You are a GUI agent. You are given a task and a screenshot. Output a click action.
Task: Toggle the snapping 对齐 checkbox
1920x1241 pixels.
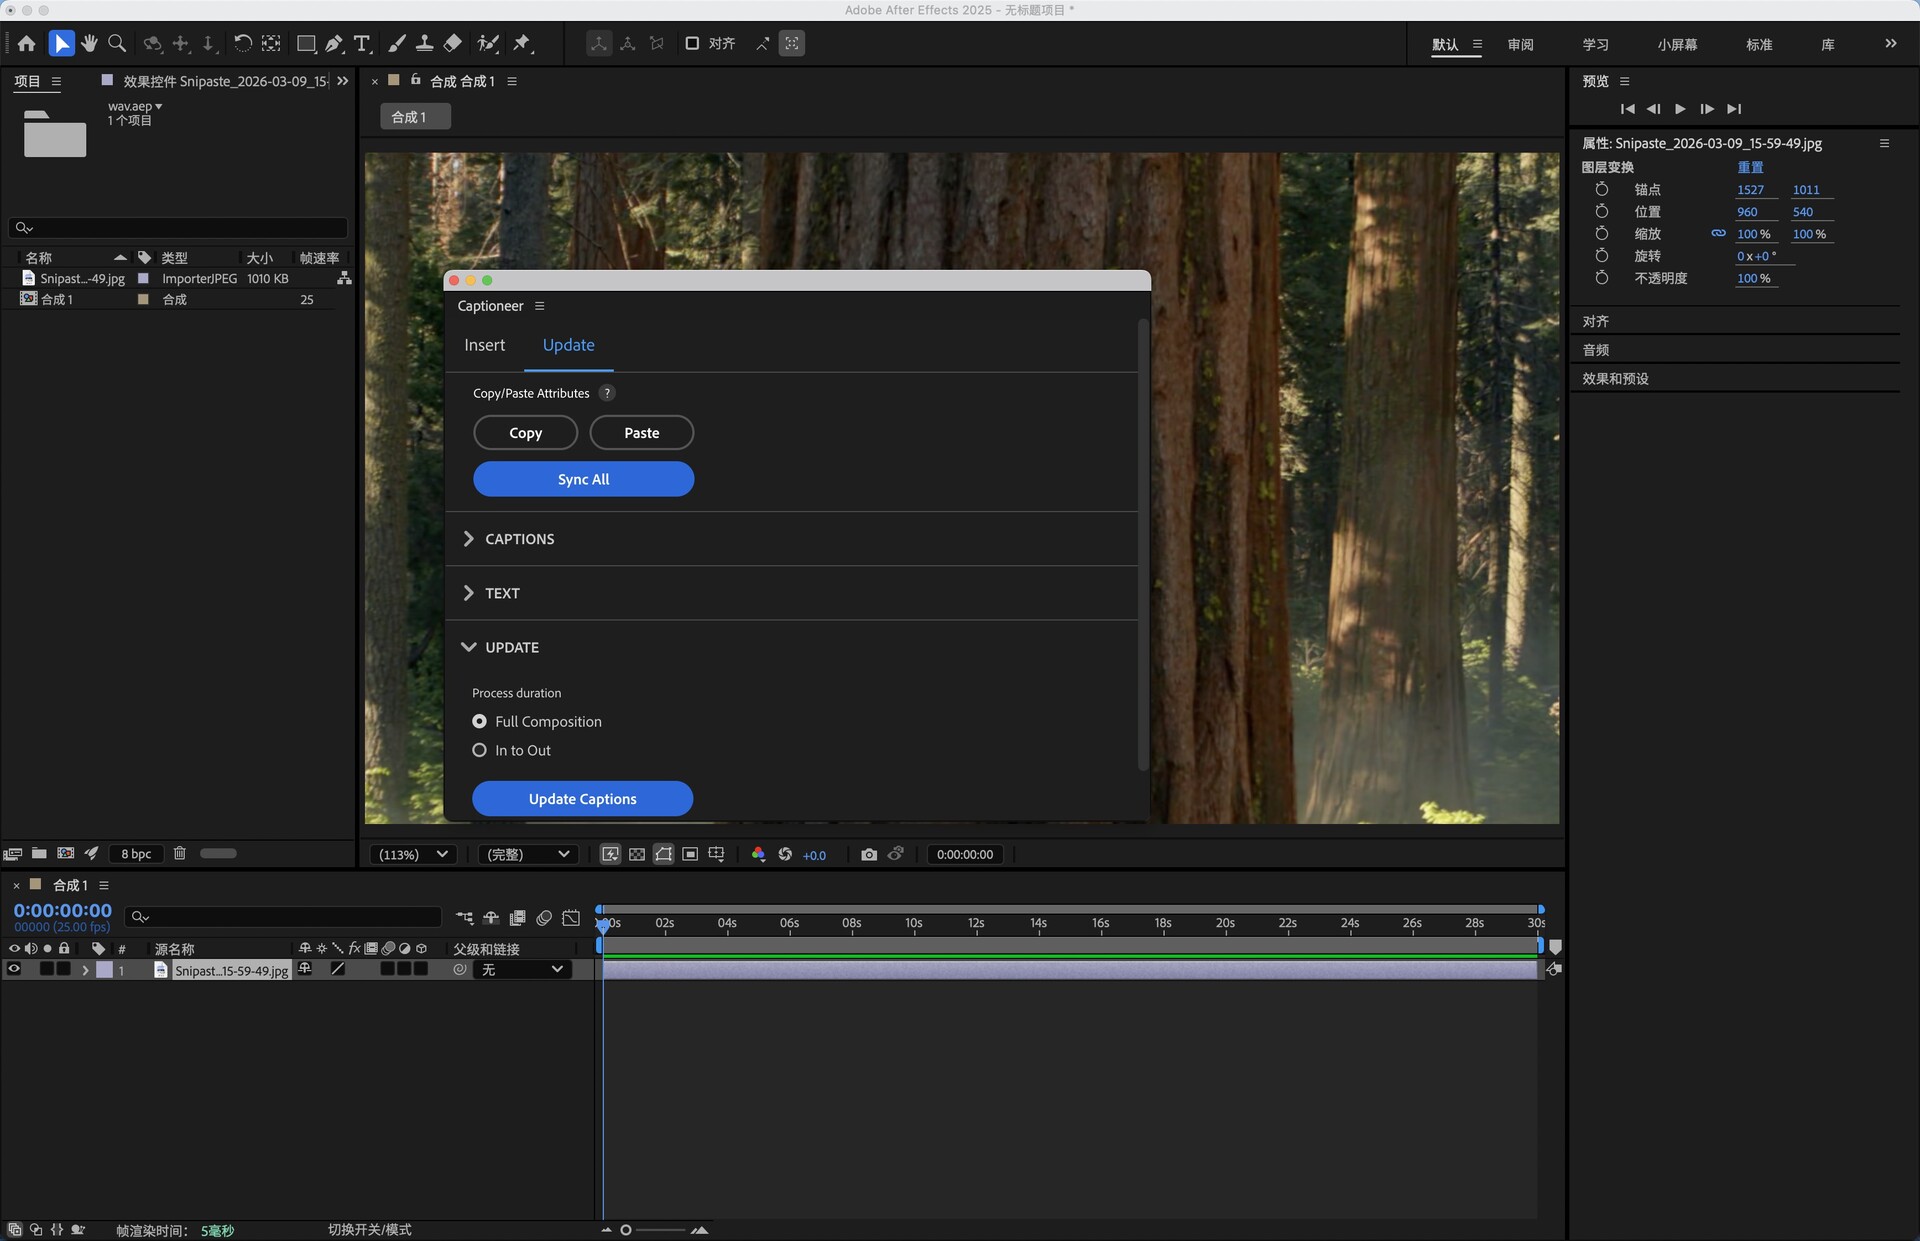point(692,43)
